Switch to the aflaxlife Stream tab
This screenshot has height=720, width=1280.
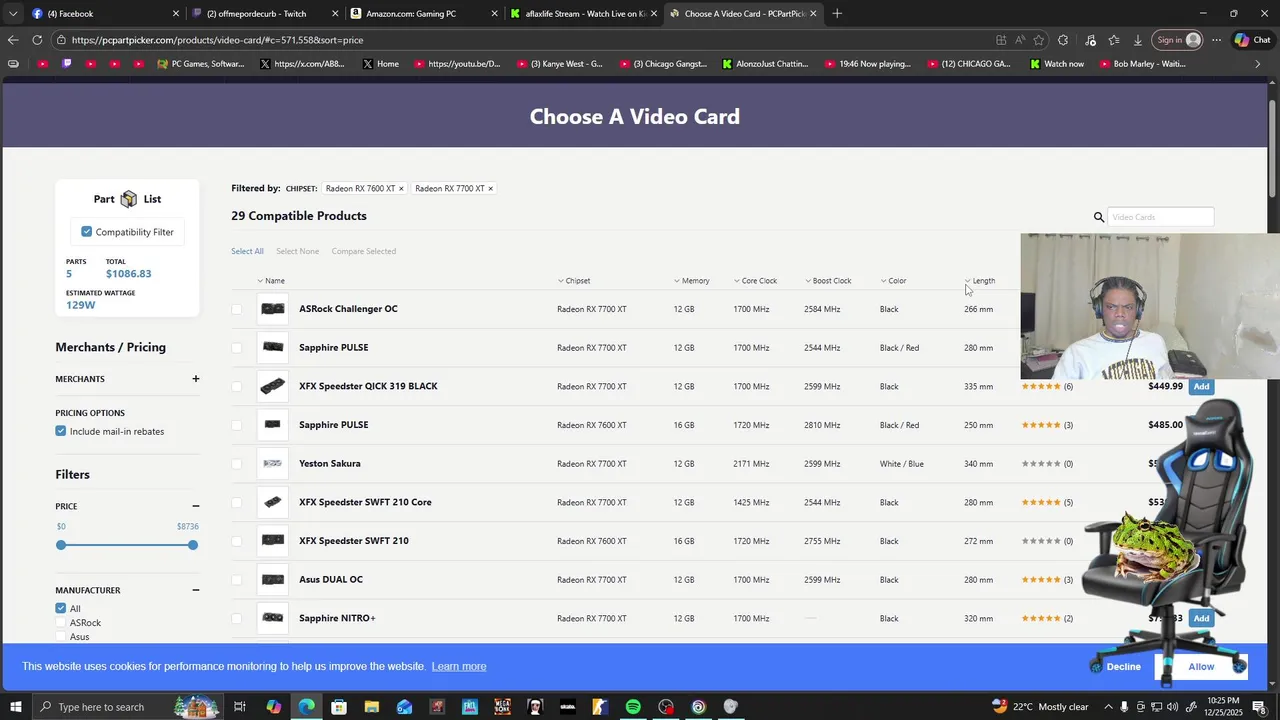point(584,13)
